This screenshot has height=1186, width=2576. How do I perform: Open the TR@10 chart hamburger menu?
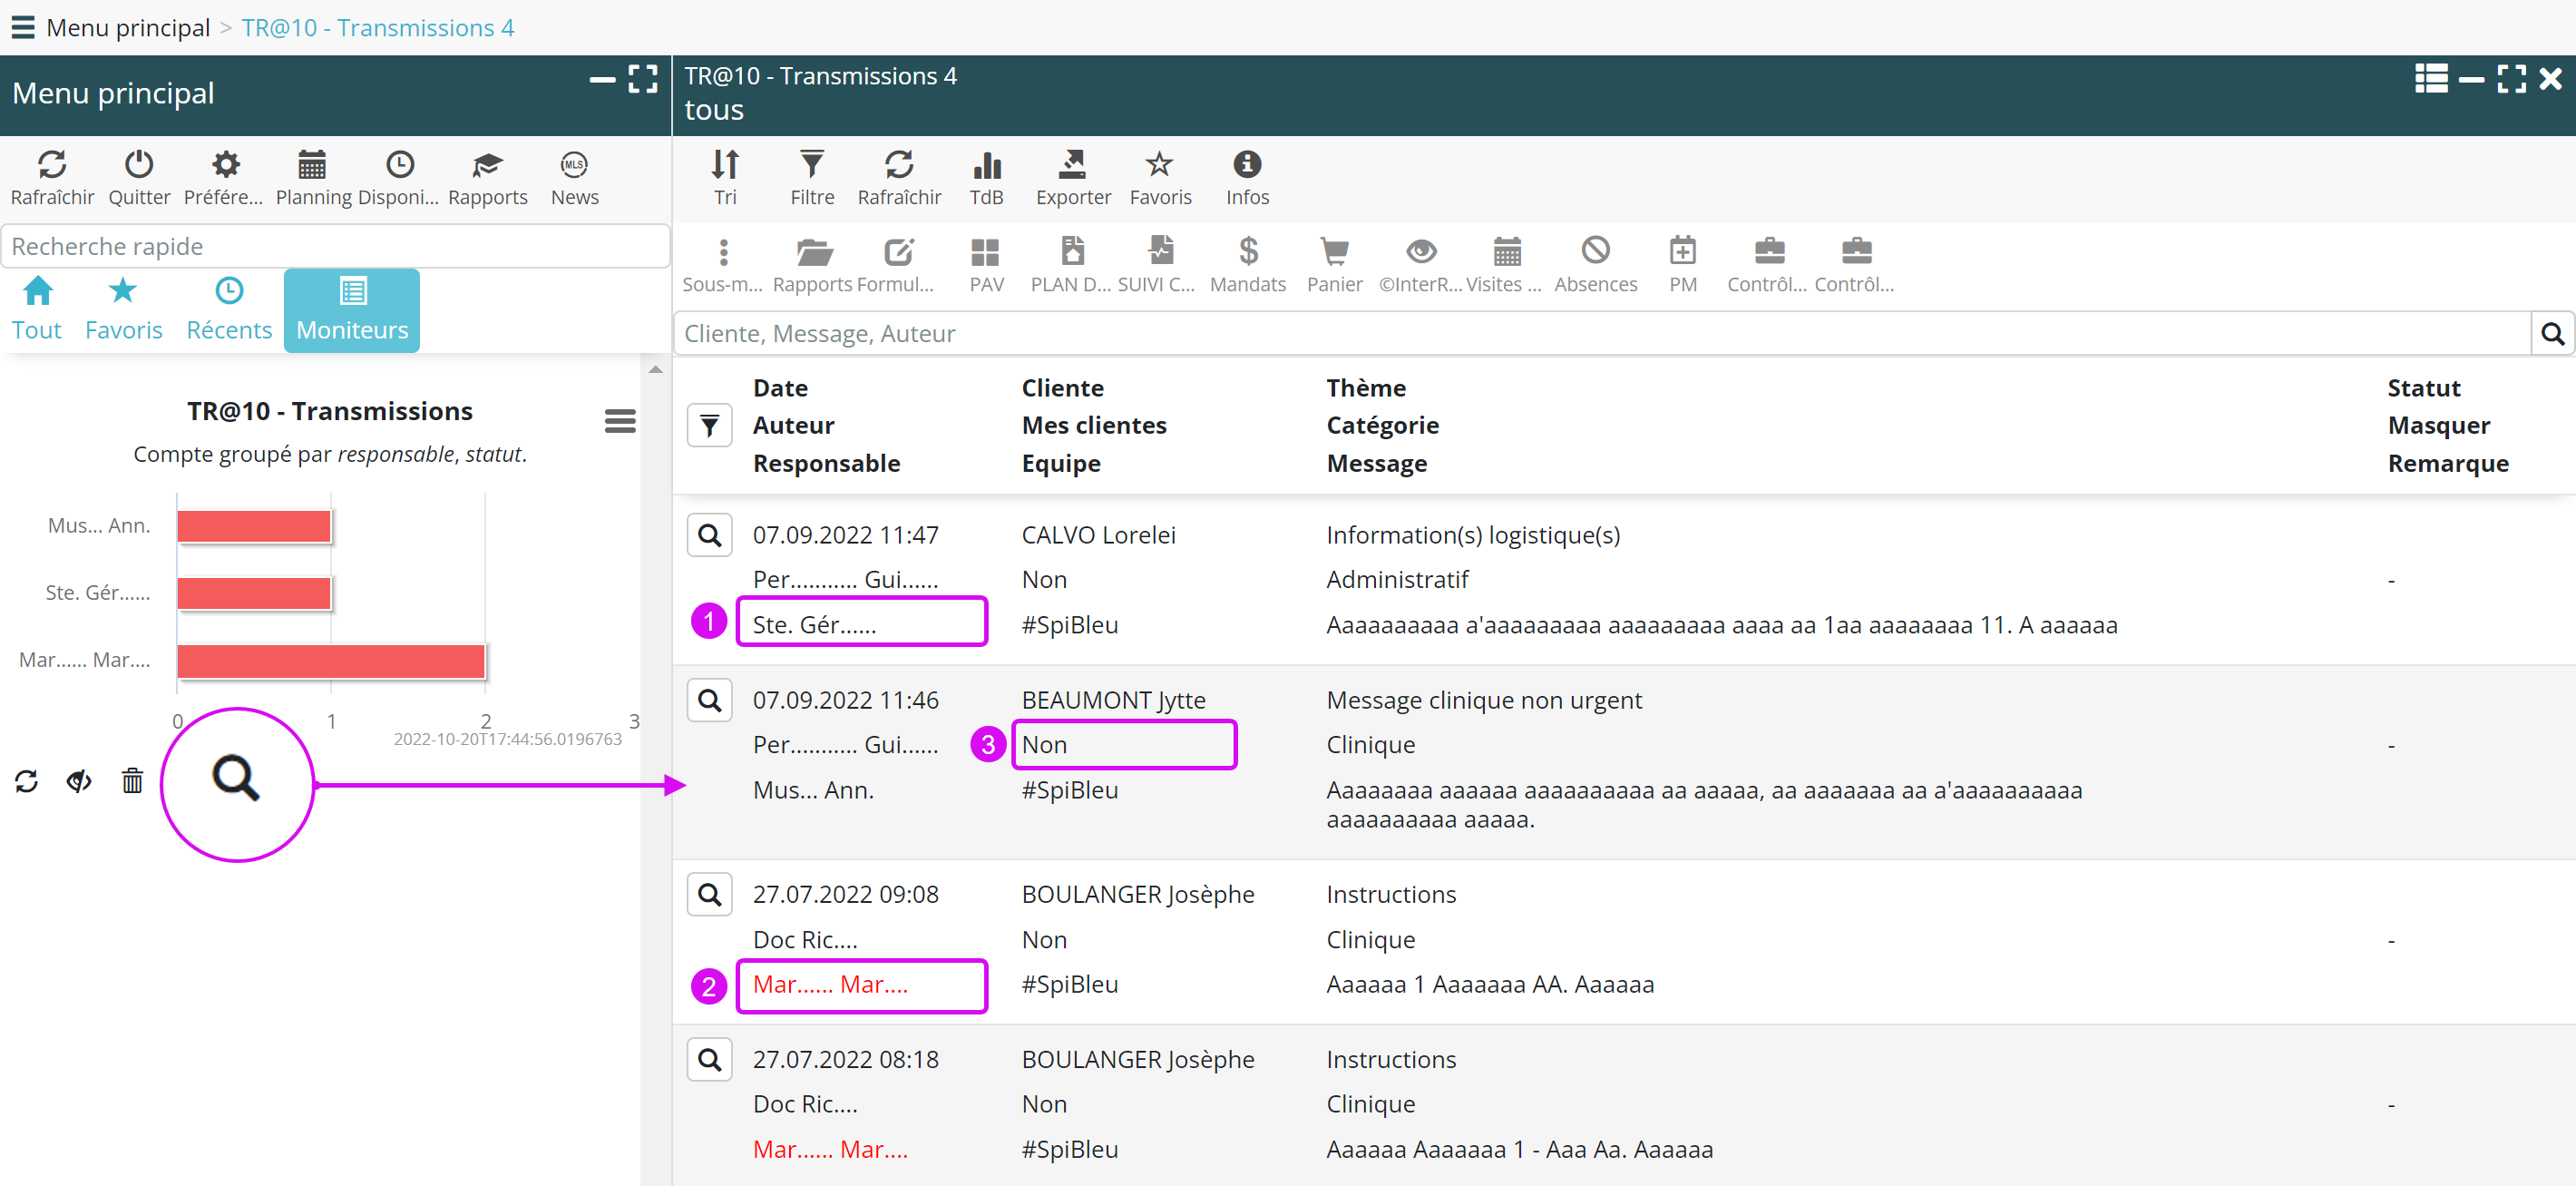point(620,421)
